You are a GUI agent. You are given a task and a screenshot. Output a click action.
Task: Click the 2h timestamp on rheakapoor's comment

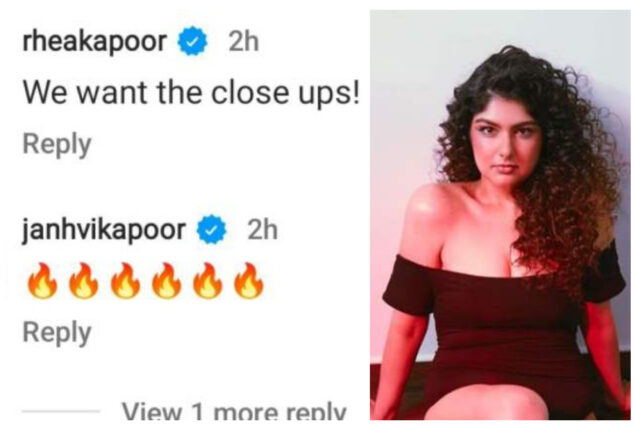click(x=243, y=41)
